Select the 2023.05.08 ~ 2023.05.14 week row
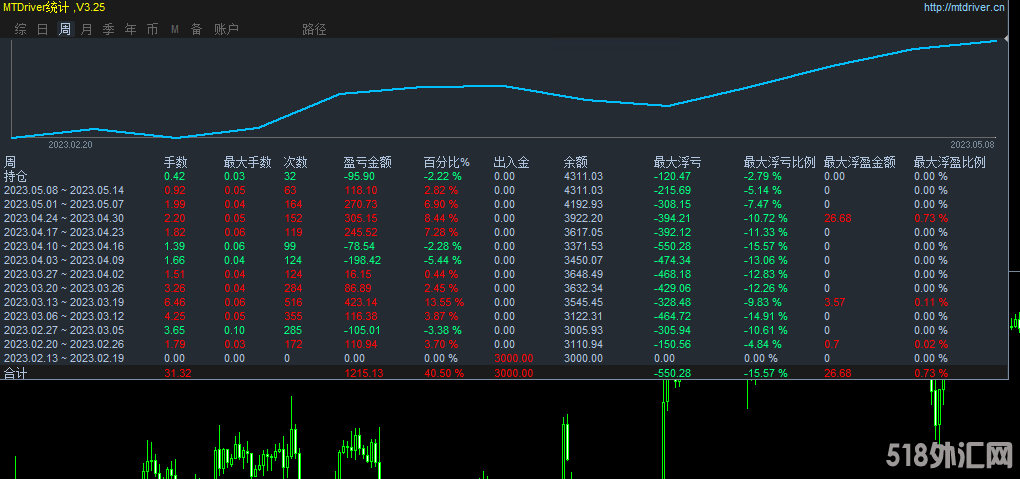Screen dimensions: 1020x479 click(64, 190)
